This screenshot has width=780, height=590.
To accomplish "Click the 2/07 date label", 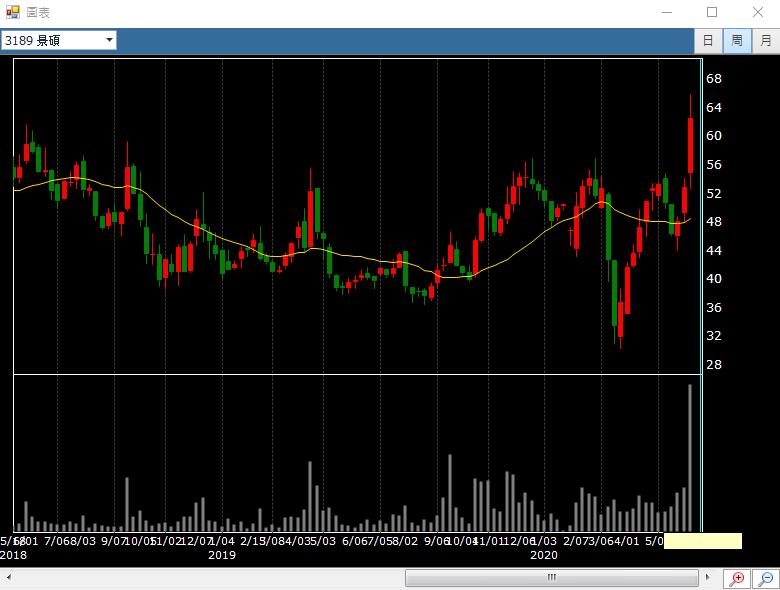I will 576,541.
